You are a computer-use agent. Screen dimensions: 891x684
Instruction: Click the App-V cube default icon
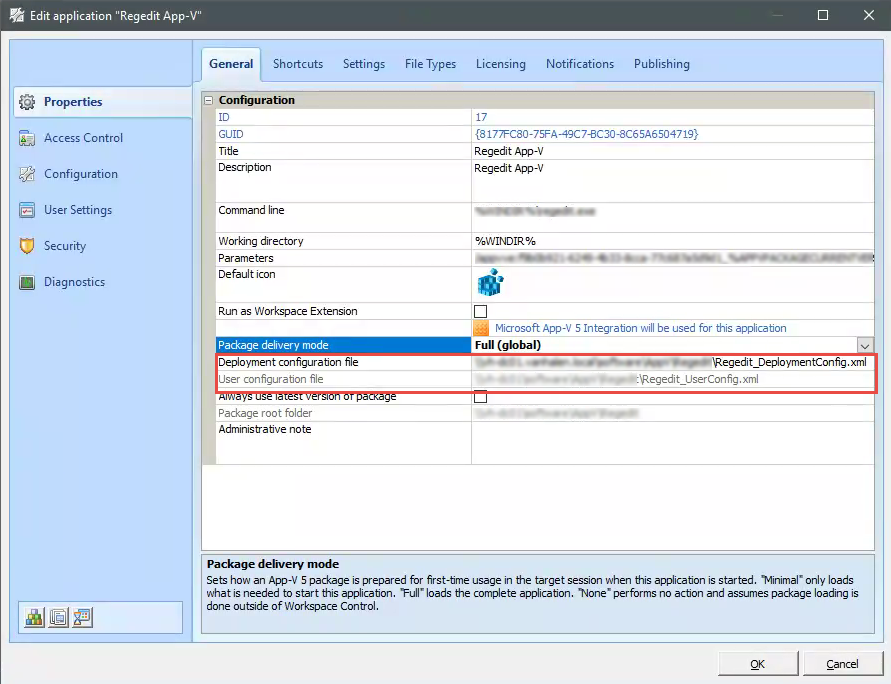coord(490,283)
